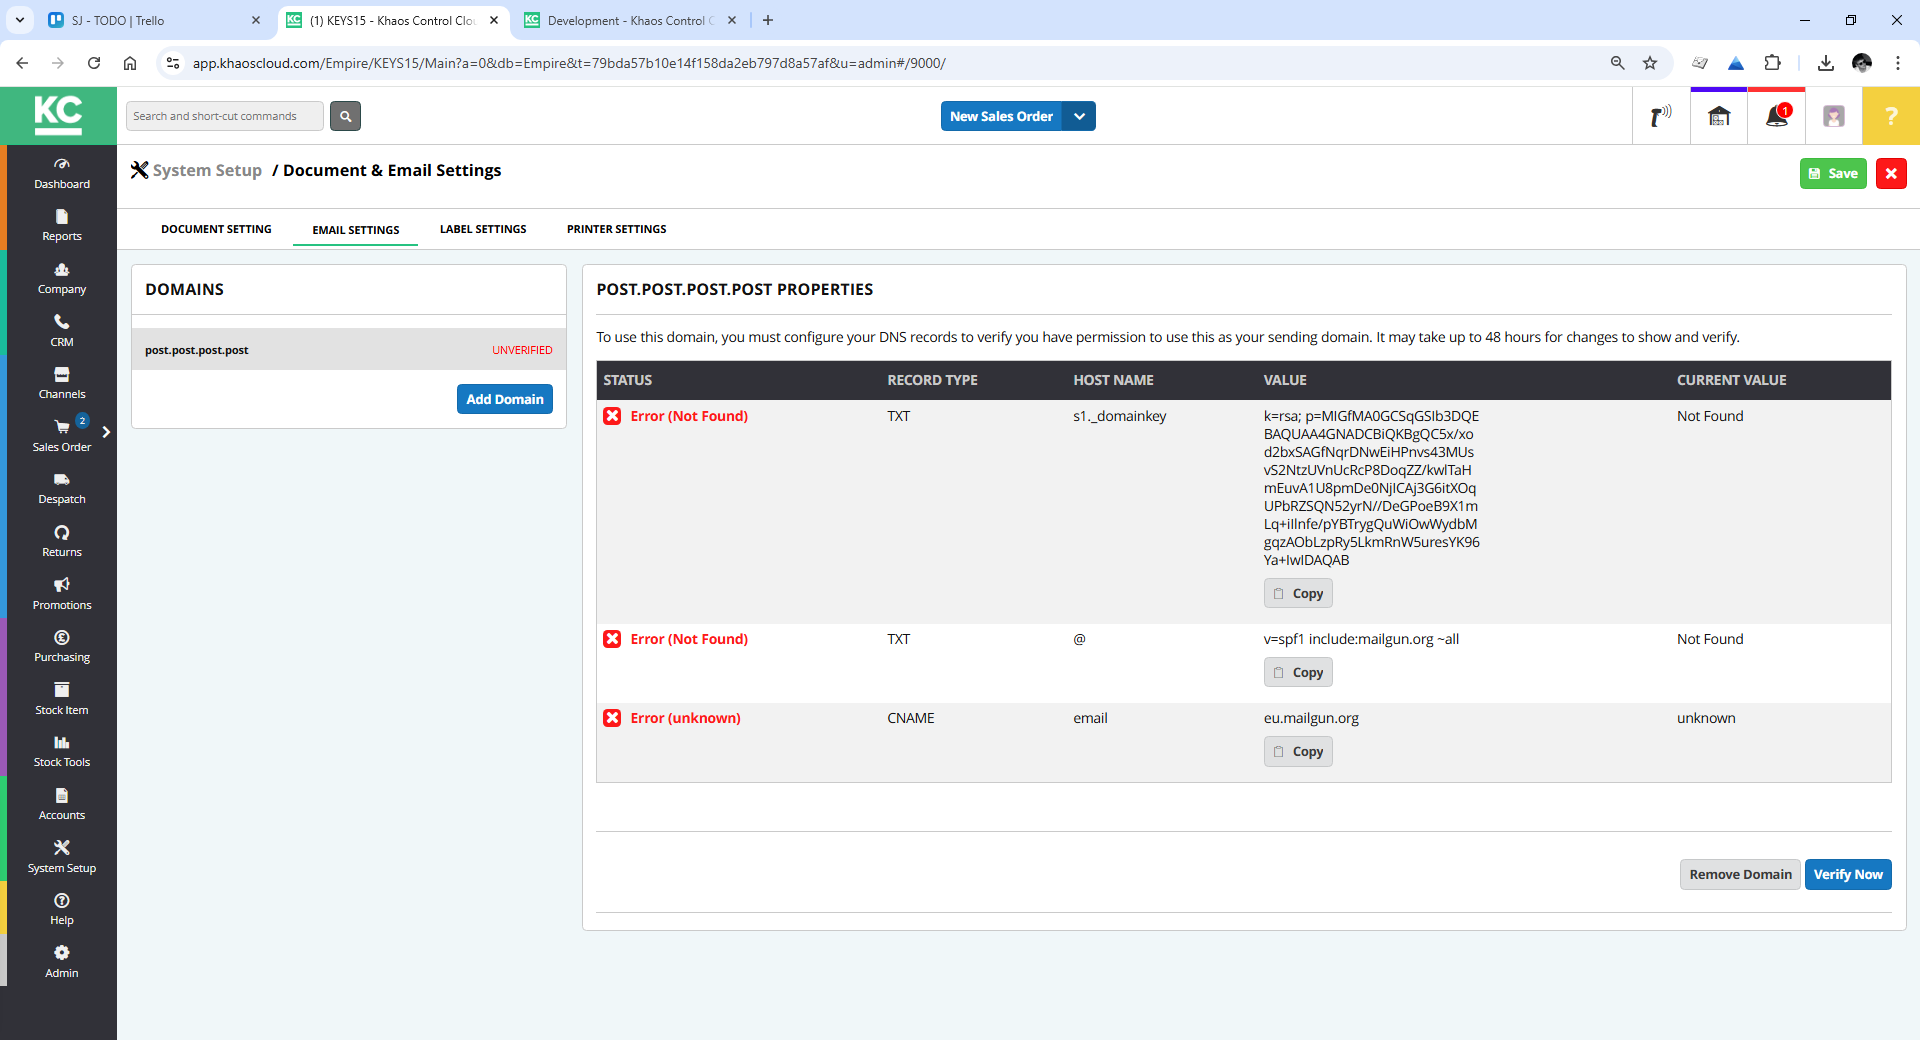
Task: Switch to Document Setting tab
Action: click(x=216, y=229)
